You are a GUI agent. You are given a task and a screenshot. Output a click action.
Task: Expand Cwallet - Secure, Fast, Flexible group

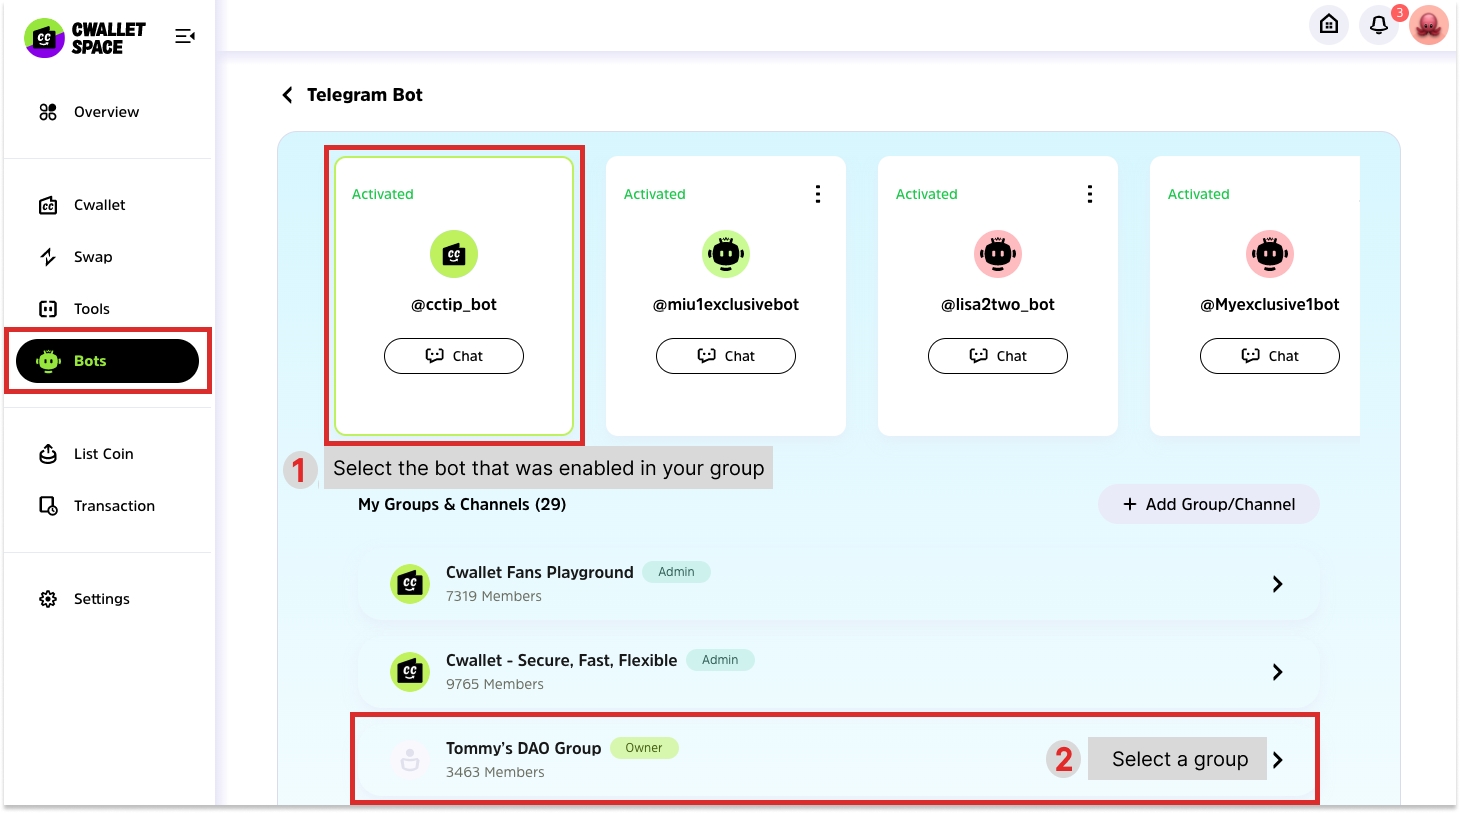[x=1277, y=672]
